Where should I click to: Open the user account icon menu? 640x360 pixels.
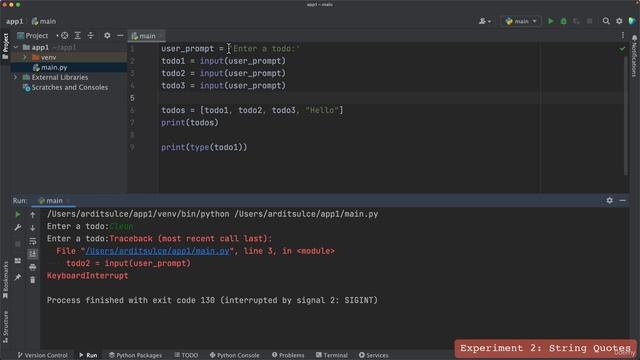pos(484,21)
